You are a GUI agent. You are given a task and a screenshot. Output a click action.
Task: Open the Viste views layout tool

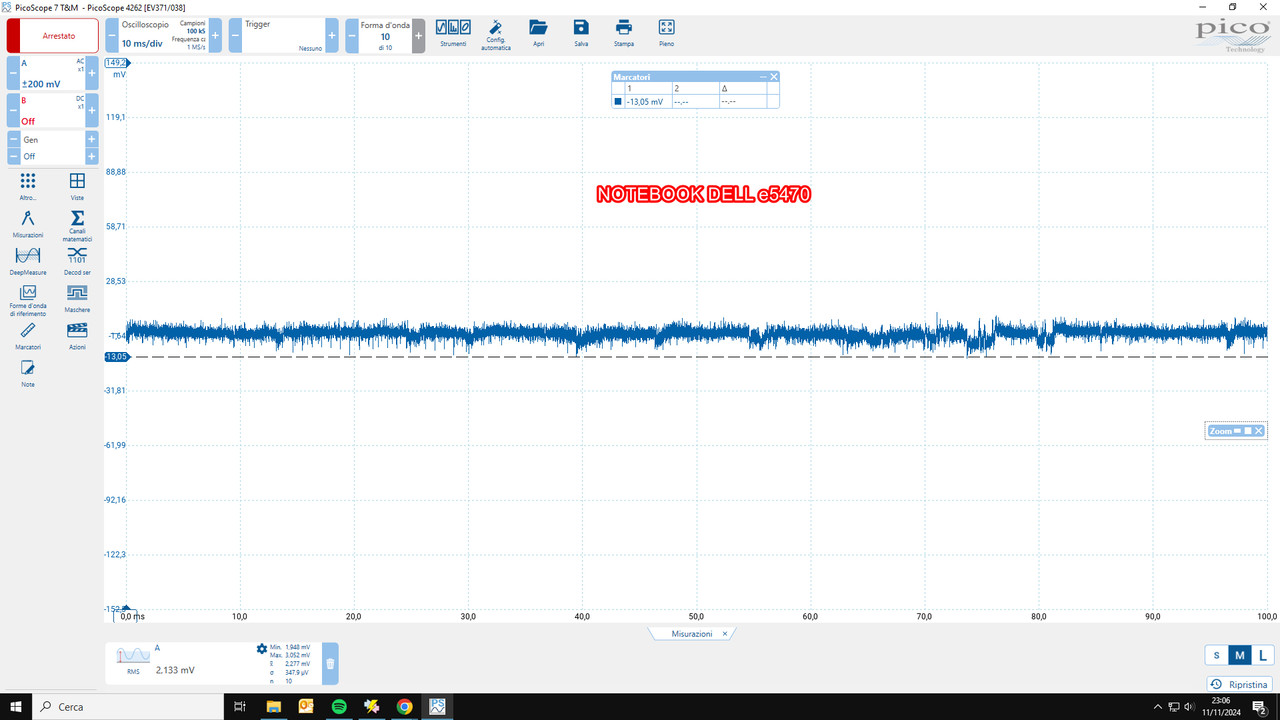[77, 186]
